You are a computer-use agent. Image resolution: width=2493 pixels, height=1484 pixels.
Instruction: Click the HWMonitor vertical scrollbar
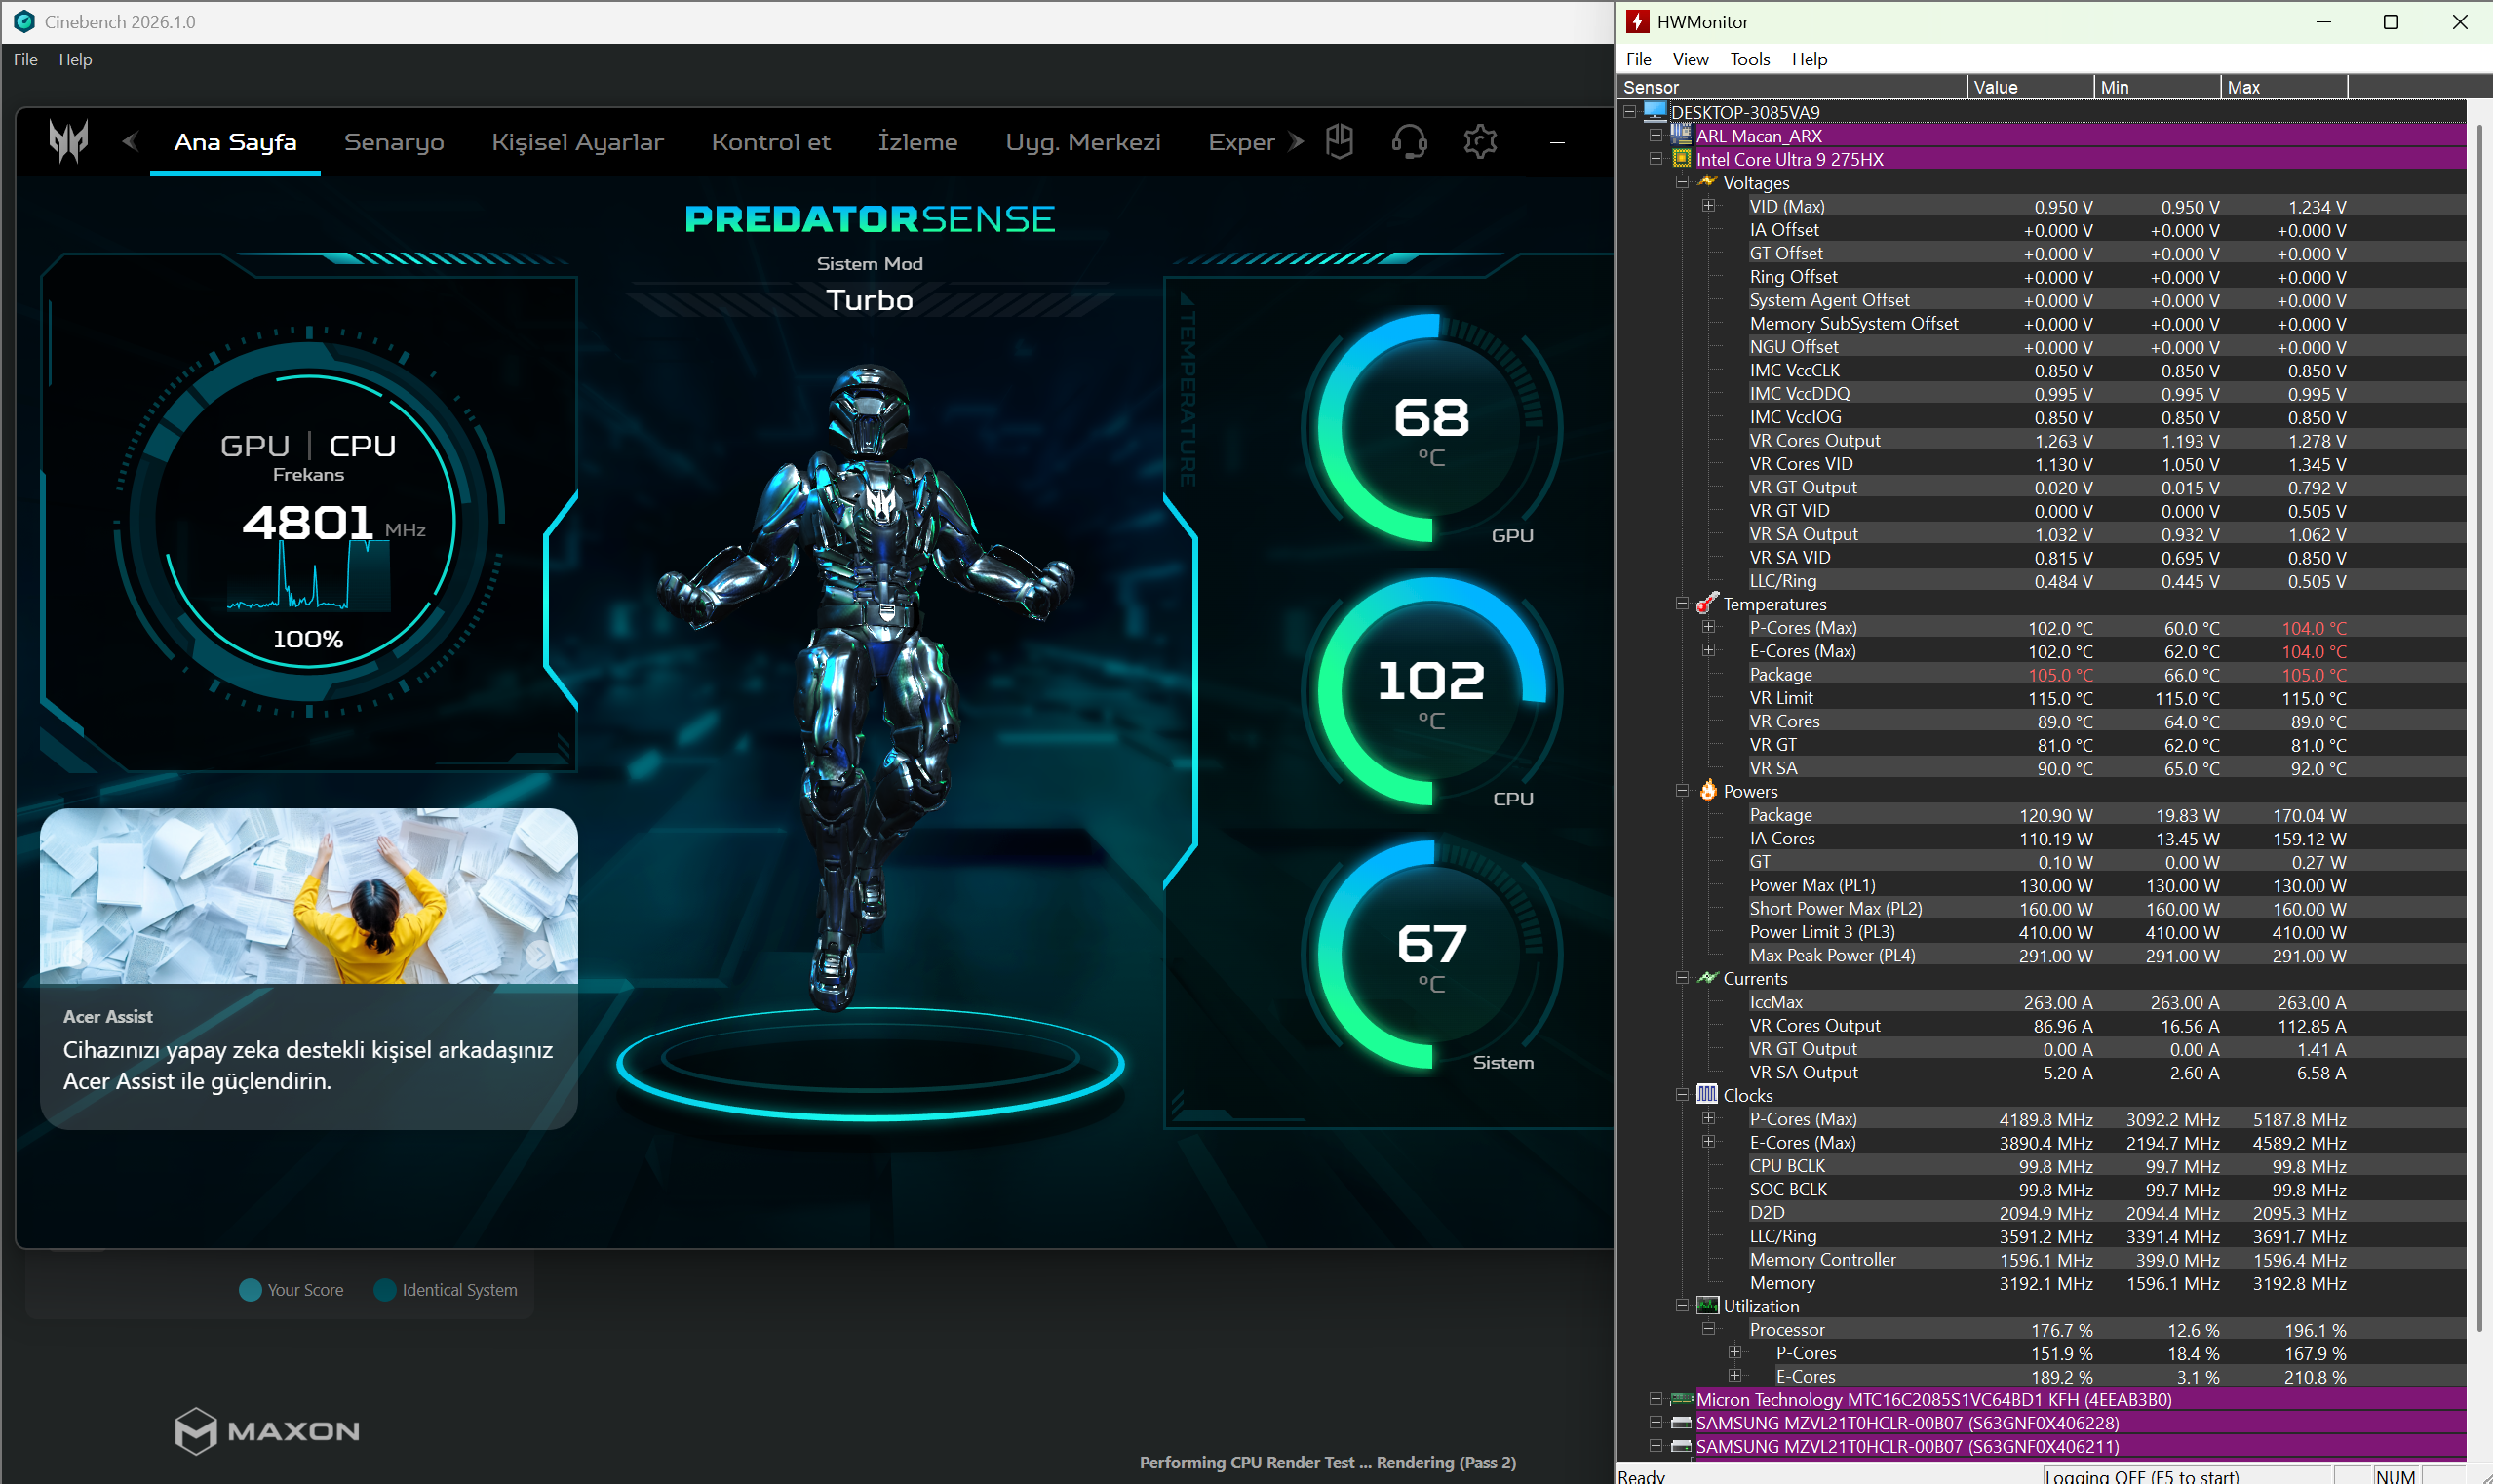(2479, 727)
